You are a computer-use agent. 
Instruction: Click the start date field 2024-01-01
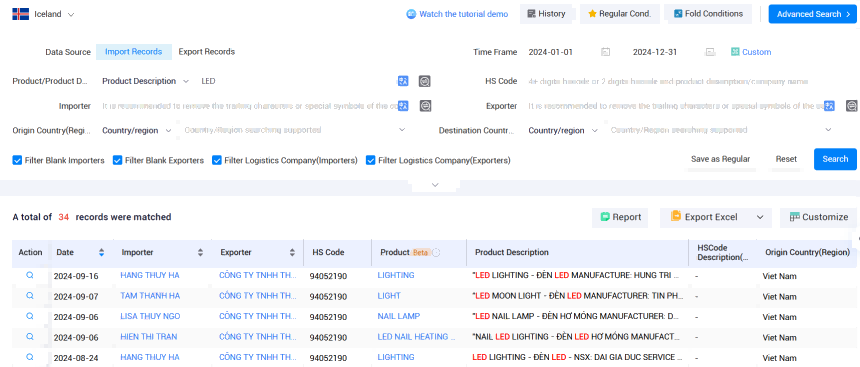click(x=551, y=52)
